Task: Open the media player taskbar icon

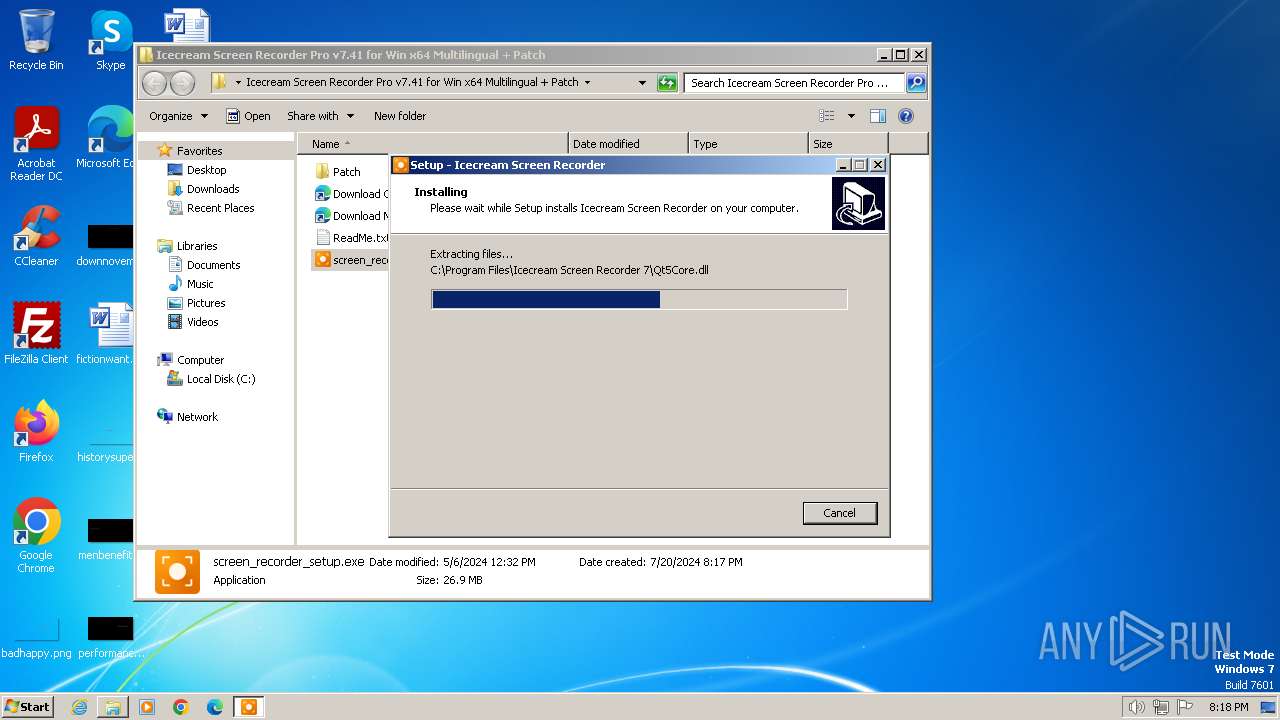Action: click(147, 707)
